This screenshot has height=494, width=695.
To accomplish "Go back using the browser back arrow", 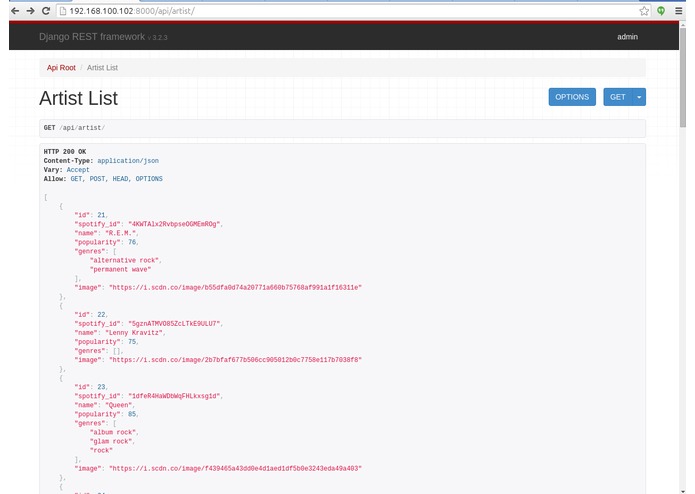I will point(15,11).
